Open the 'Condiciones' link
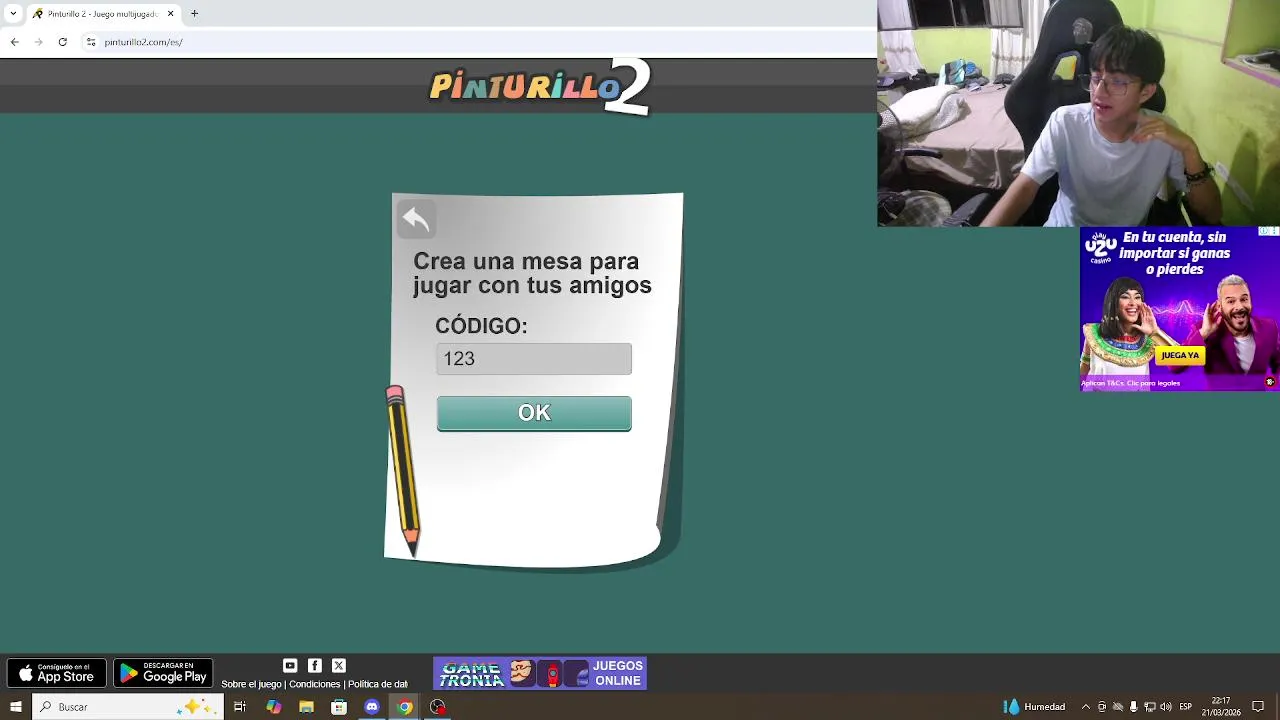The image size is (1280, 720). (x=315, y=684)
